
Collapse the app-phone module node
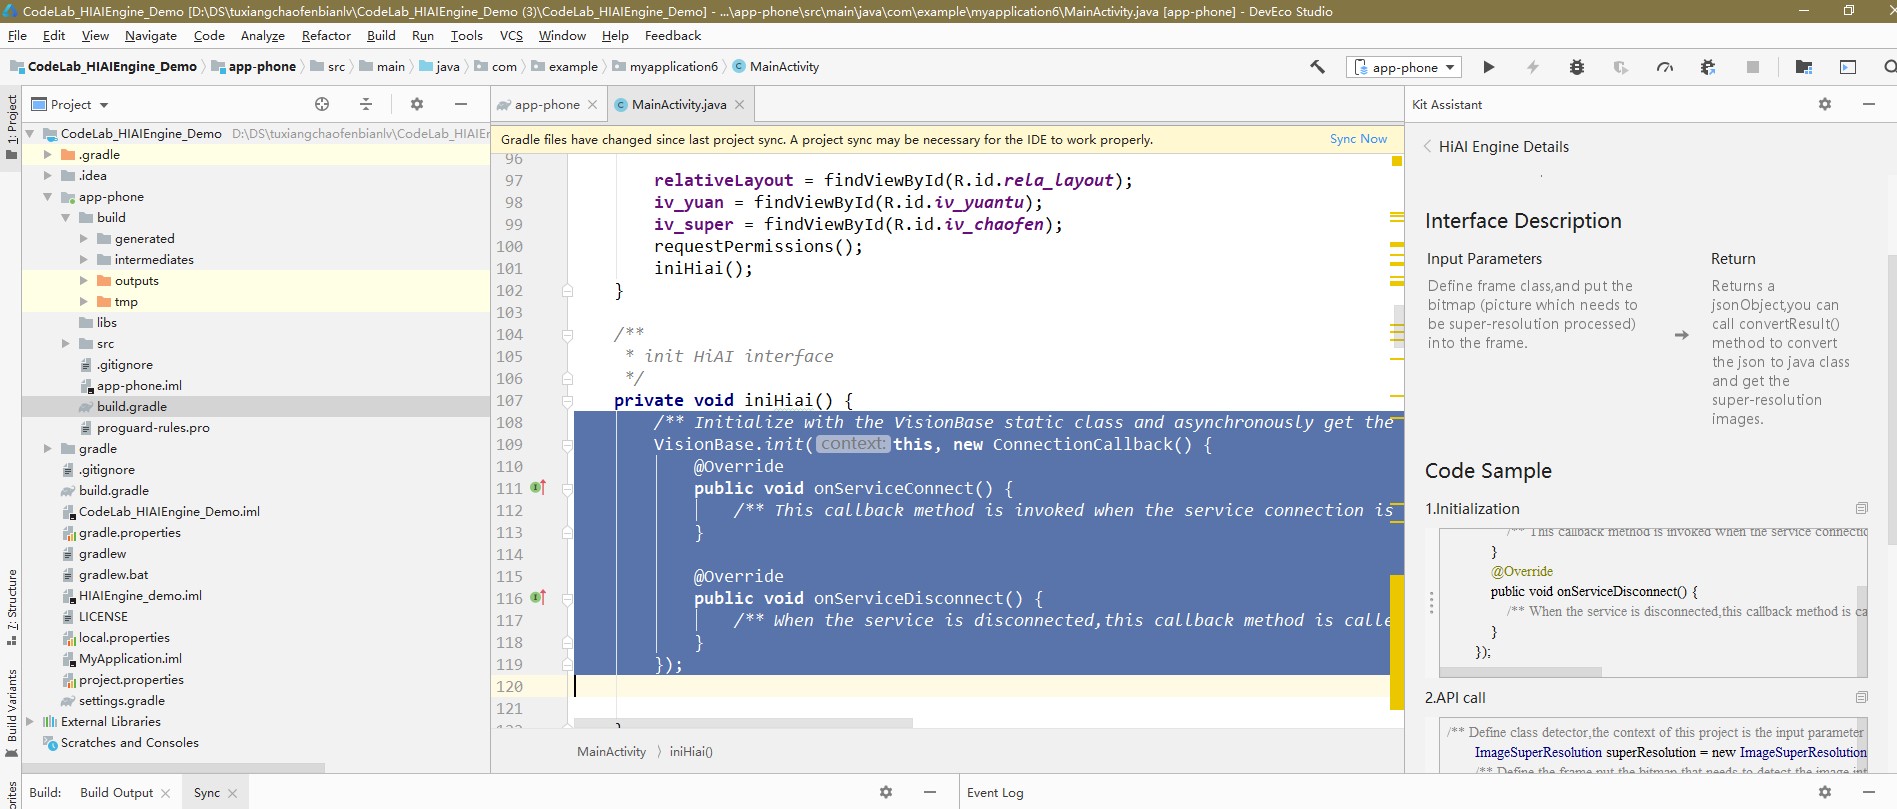[47, 197]
